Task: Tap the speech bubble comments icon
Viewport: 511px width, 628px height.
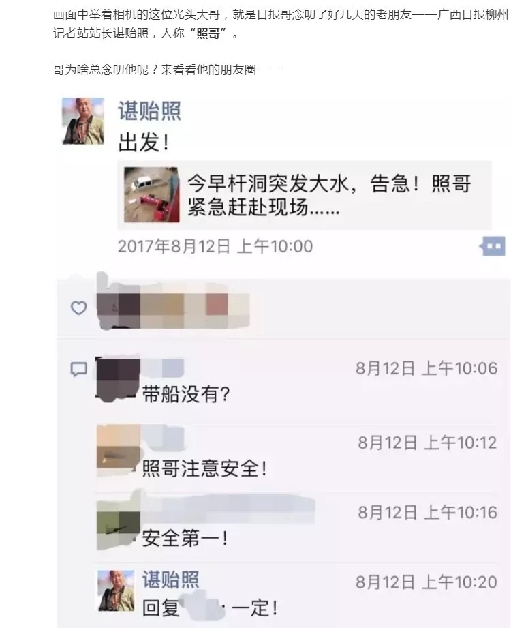Action: pyautogui.click(x=79, y=369)
